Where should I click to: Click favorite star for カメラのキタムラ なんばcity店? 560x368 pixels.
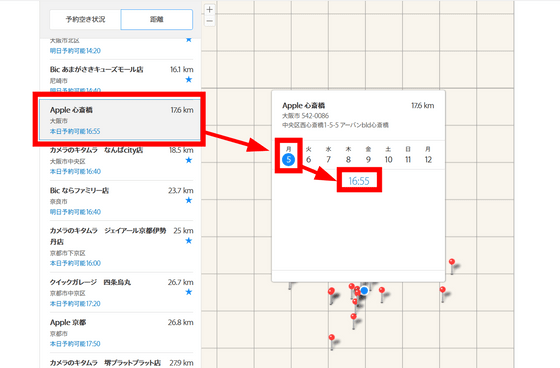[189, 160]
